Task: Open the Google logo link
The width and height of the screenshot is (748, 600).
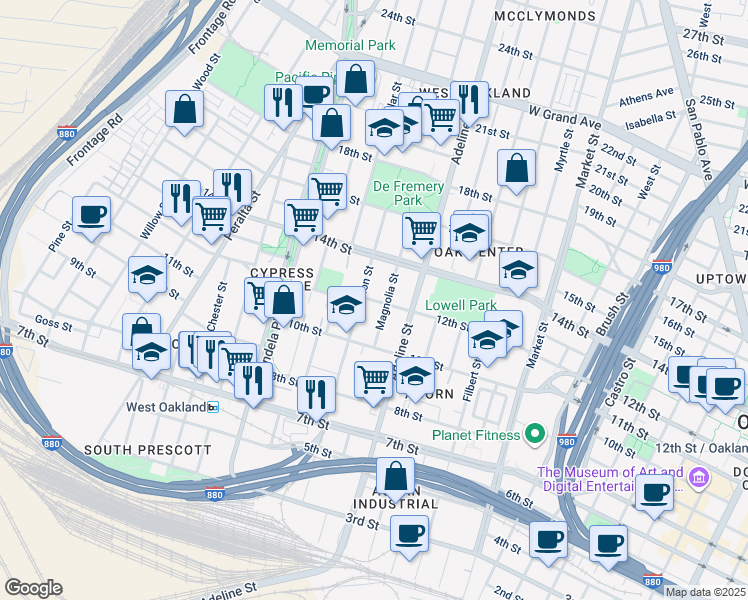Action: coord(33,587)
